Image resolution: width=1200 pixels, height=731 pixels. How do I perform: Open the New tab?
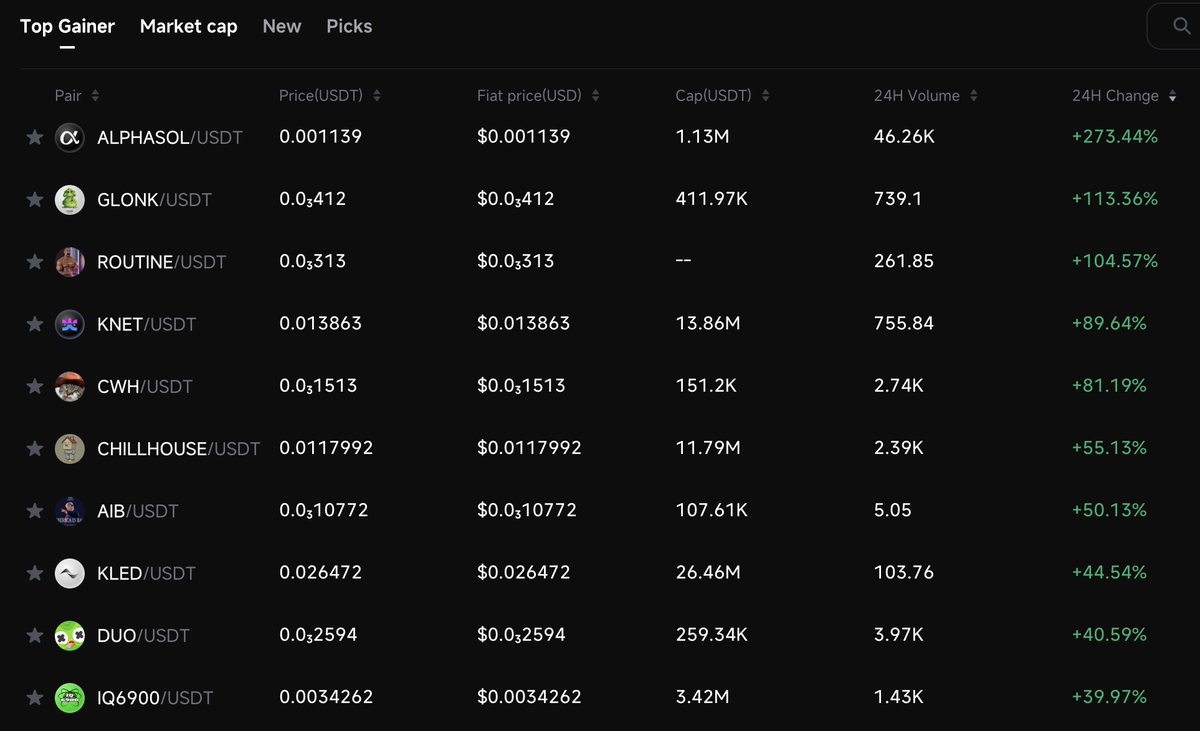pyautogui.click(x=282, y=27)
